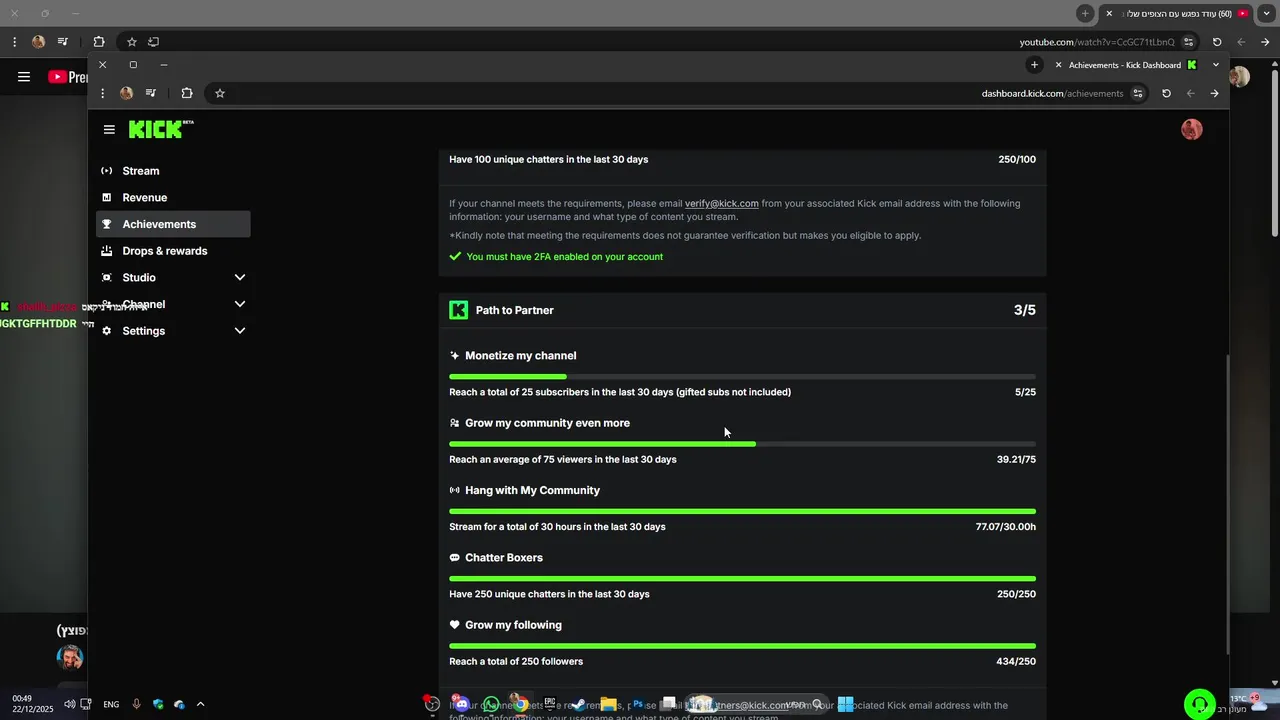Open the Kick account avatar menu
This screenshot has width=1280, height=720.
tap(1191, 129)
